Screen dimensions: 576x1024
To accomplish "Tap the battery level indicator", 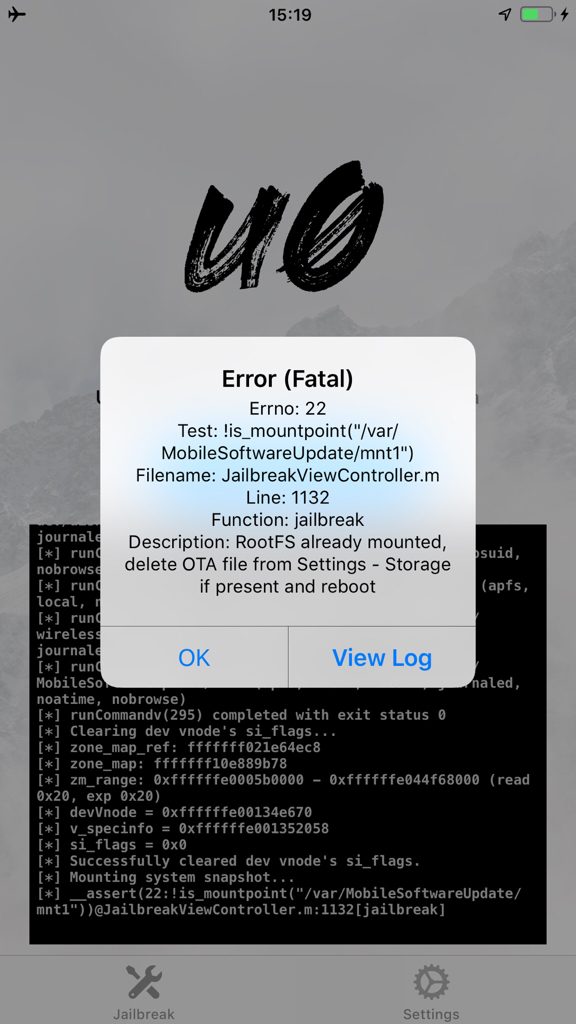I will [537, 14].
